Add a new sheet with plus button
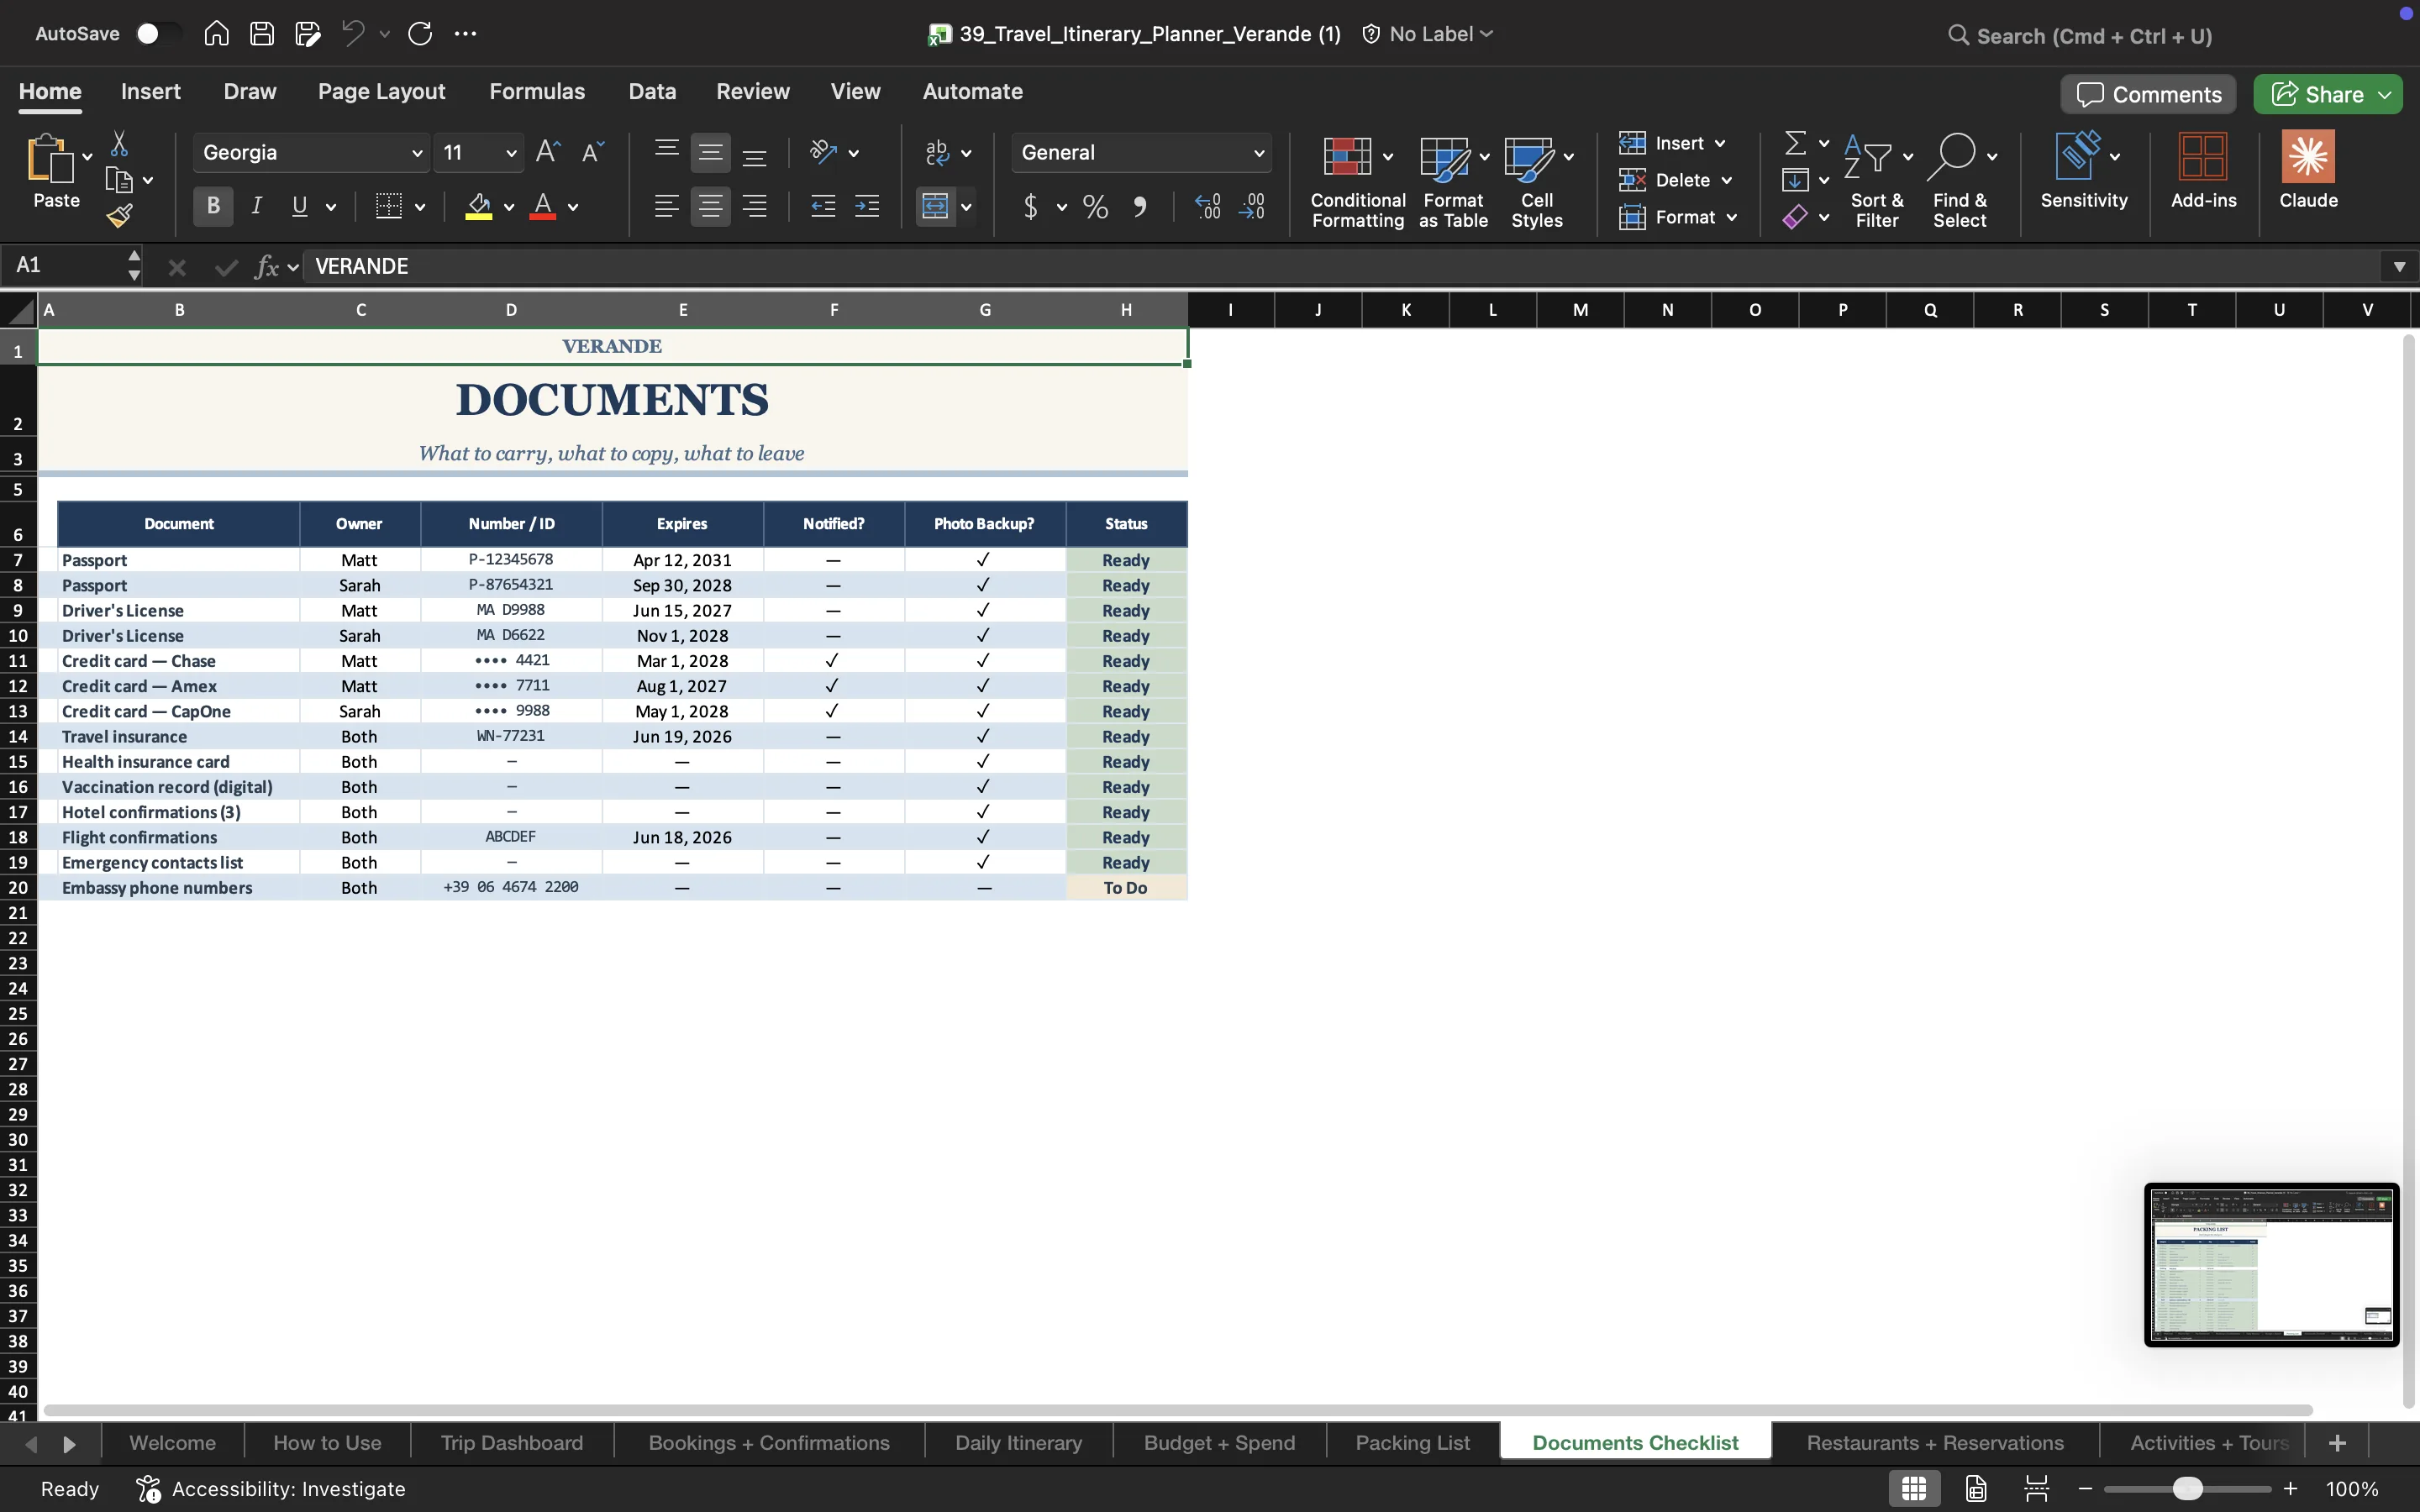2420x1512 pixels. 2337,1442
